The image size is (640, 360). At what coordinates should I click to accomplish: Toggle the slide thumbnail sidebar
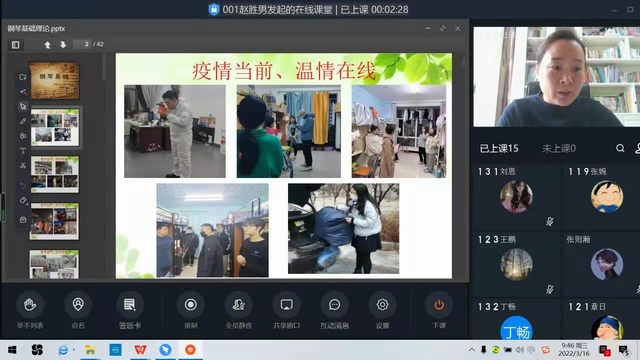16,44
